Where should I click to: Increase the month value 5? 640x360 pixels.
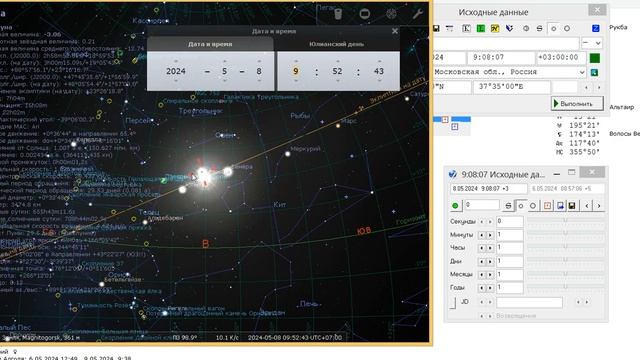(224, 61)
